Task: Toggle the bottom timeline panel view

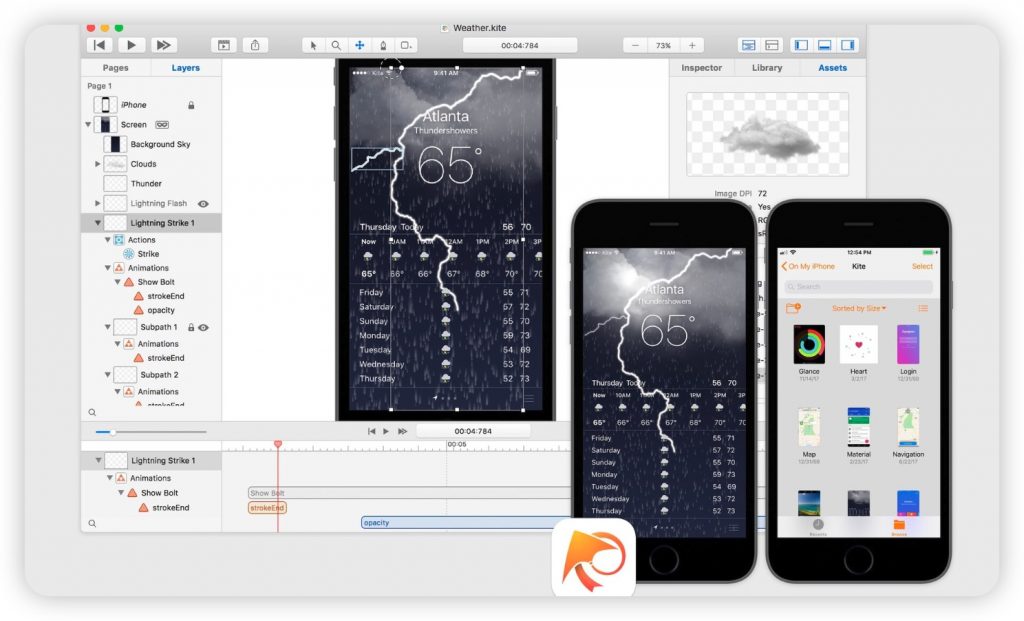Action: [x=824, y=45]
